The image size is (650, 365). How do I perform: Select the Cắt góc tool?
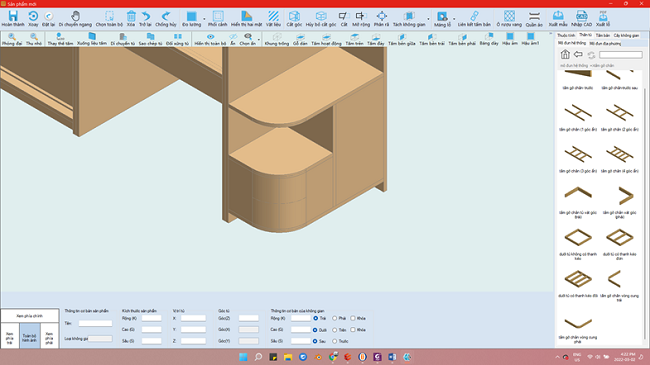[294, 19]
